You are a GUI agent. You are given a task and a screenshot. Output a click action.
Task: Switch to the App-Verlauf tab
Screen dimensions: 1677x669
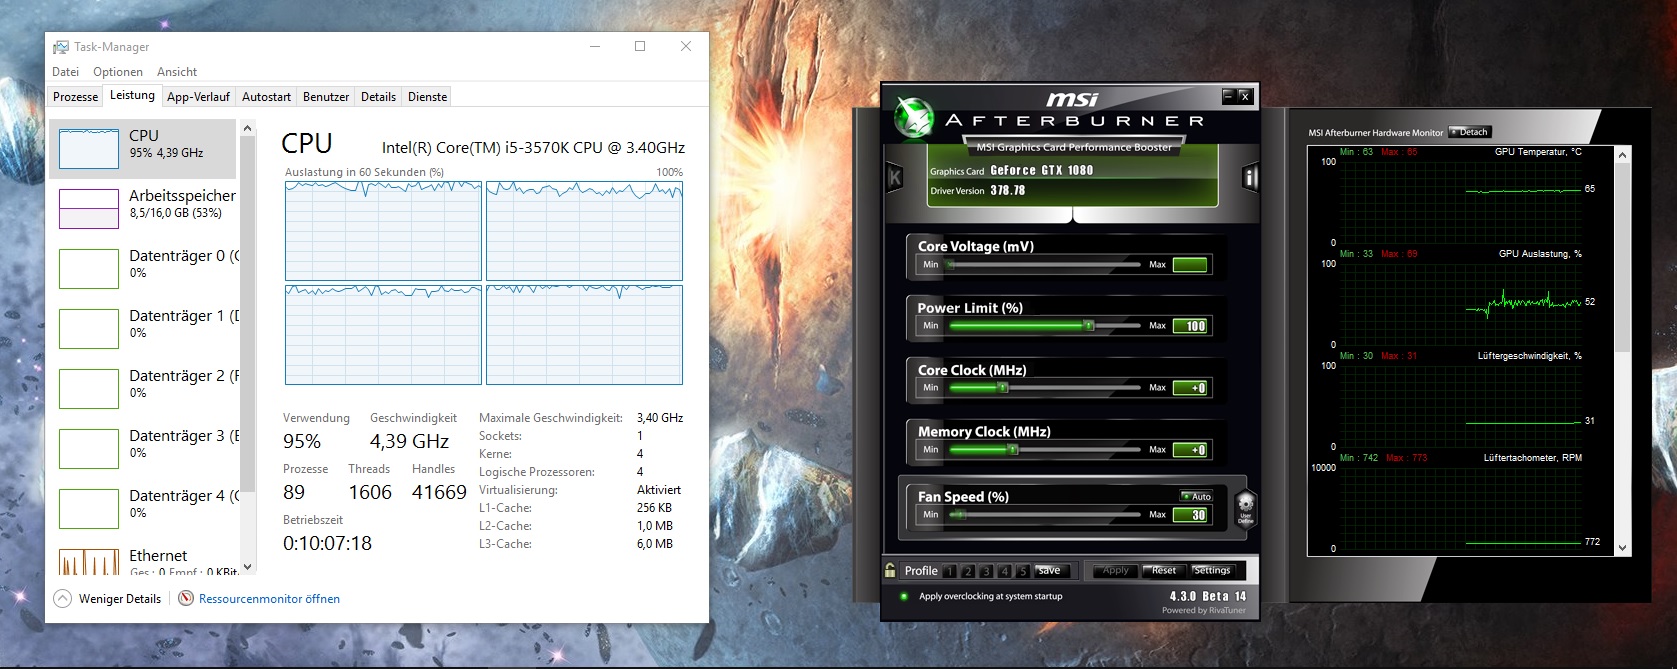198,97
